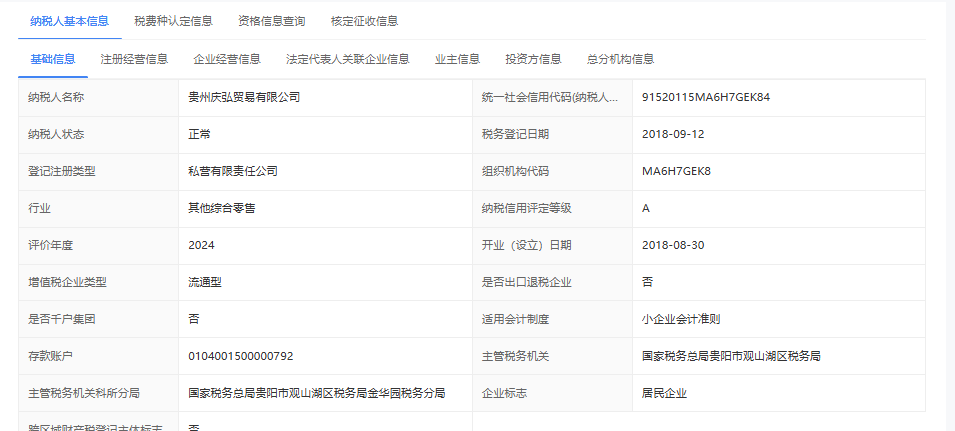Click the 其他综合零售 industry value
Viewport: 955px width, 431px height.
[x=221, y=208]
